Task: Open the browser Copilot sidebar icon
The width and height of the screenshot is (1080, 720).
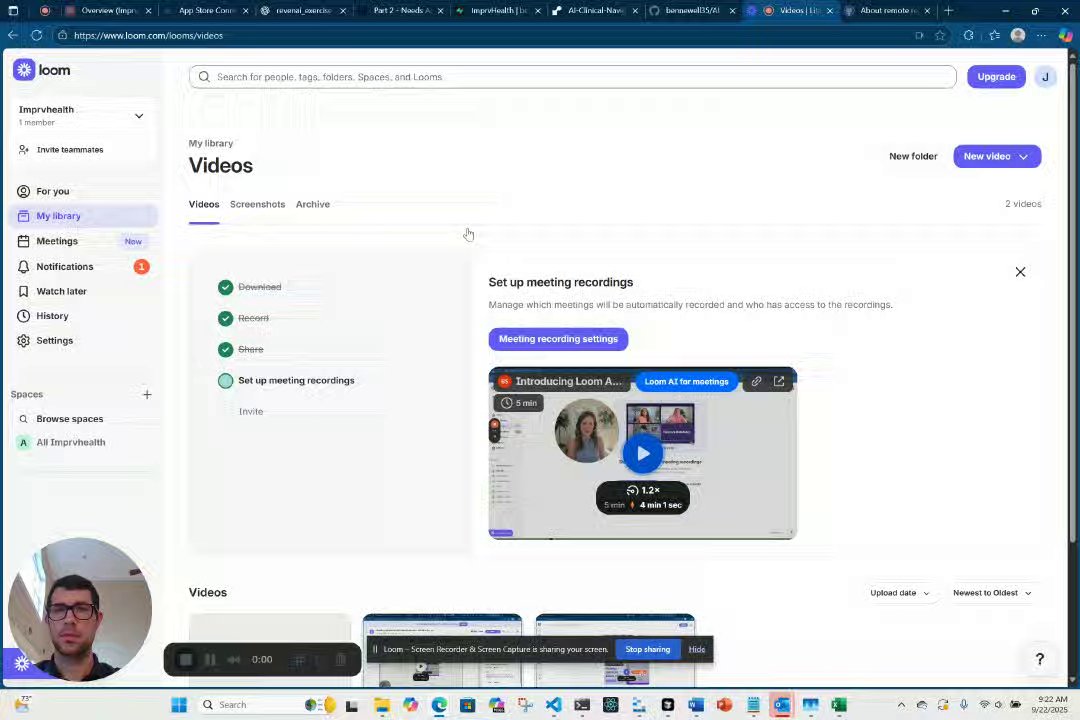Action: point(1065,35)
